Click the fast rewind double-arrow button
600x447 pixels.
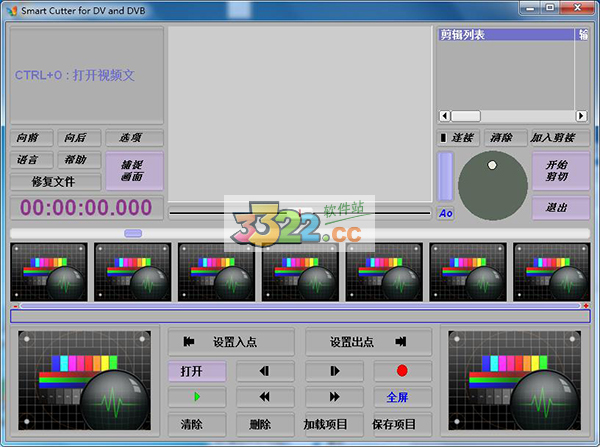pyautogui.click(x=265, y=397)
